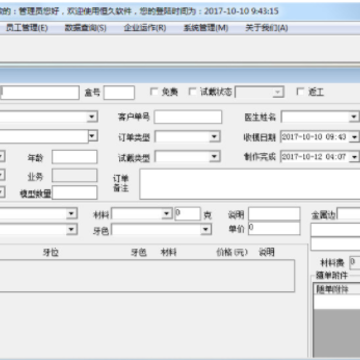The image size is (360, 360).
Task: Select the 材料 column header in the table
Action: tap(169, 252)
